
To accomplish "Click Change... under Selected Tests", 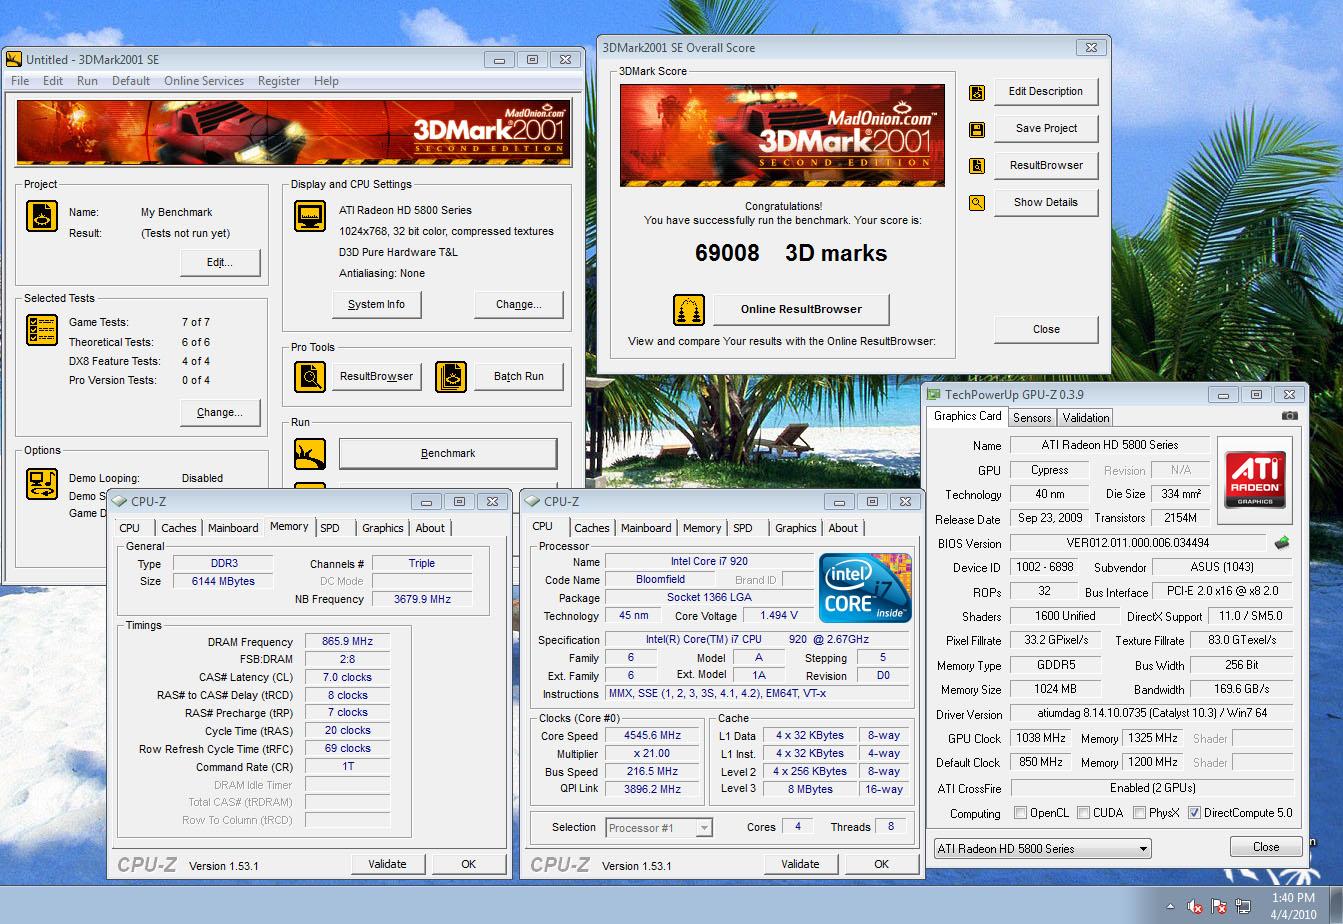I will (220, 412).
